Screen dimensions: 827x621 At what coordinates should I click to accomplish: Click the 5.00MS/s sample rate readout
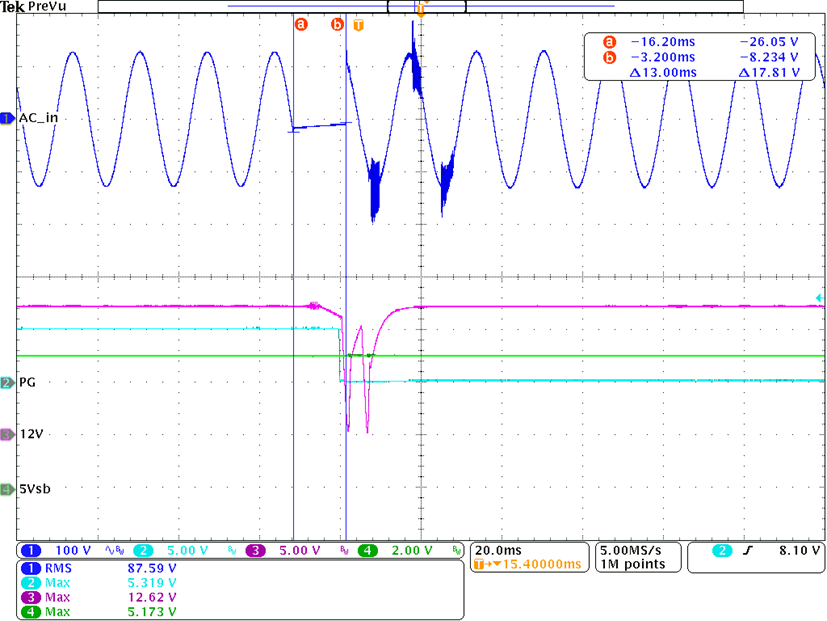tap(628, 550)
